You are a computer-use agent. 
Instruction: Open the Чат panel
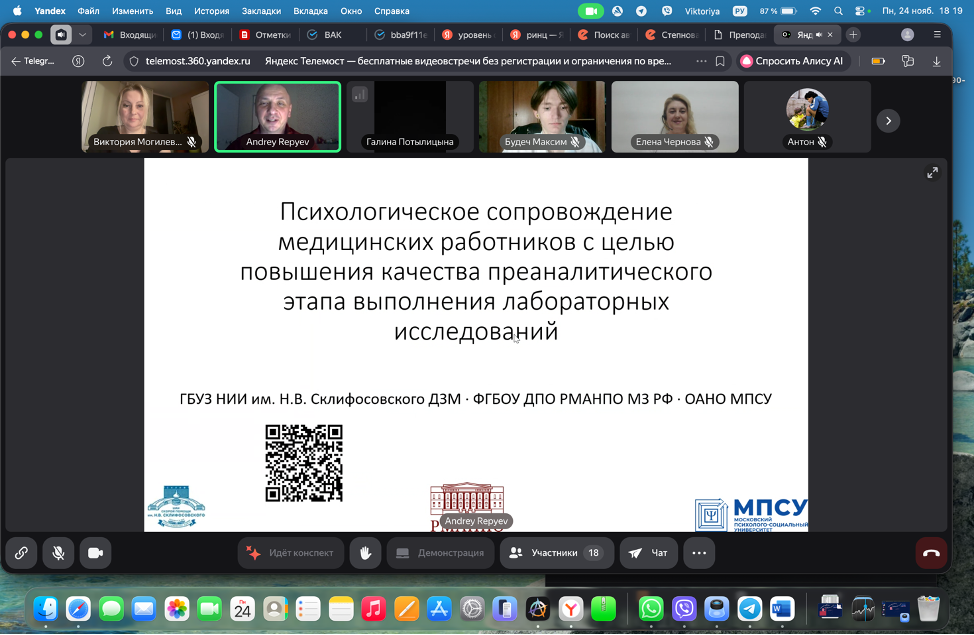point(648,552)
